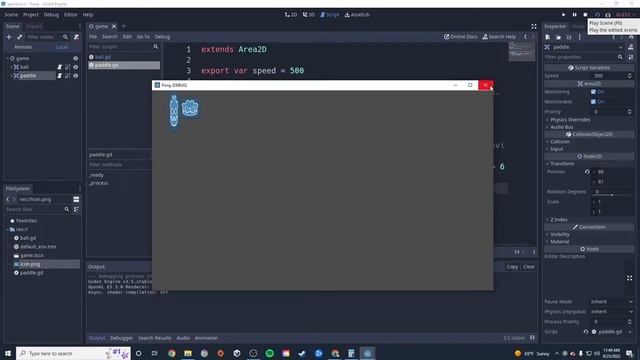This screenshot has width=640, height=360.
Task: Open the Scene menu
Action: (11, 15)
